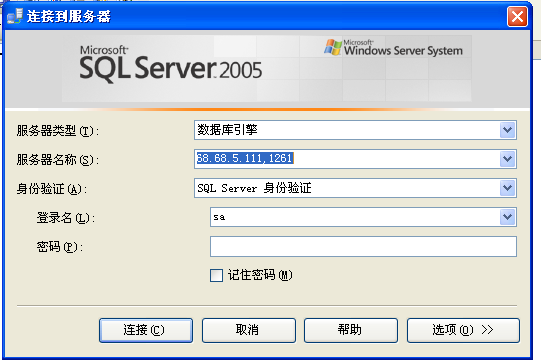Screen dimensions: 541x360
Task: Click the Windows Server System flag logo
Action: pyautogui.click(x=333, y=47)
